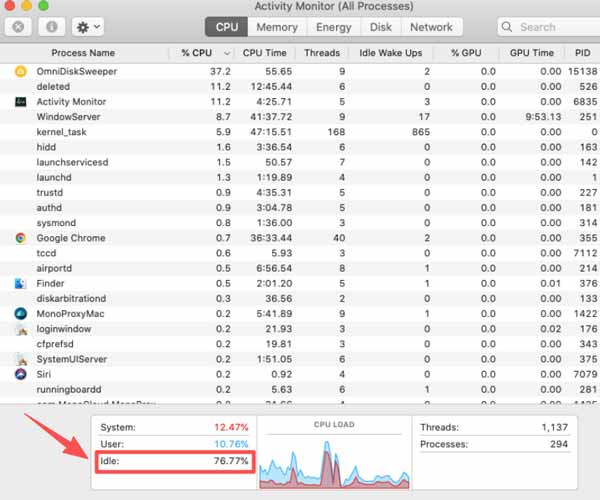The width and height of the screenshot is (600, 500).
Task: Select the deleted process row
Action: coord(300,86)
